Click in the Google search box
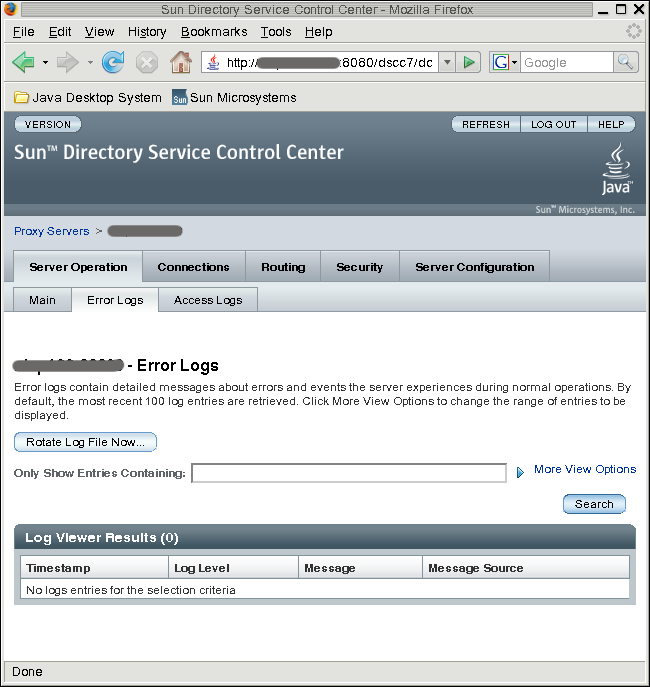 click(567, 63)
